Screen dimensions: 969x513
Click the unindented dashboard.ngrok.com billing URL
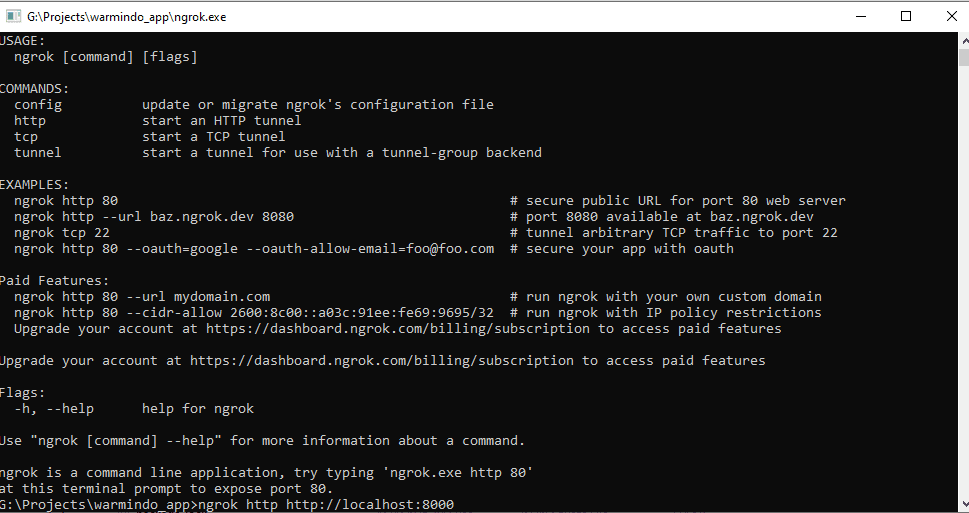tap(381, 360)
